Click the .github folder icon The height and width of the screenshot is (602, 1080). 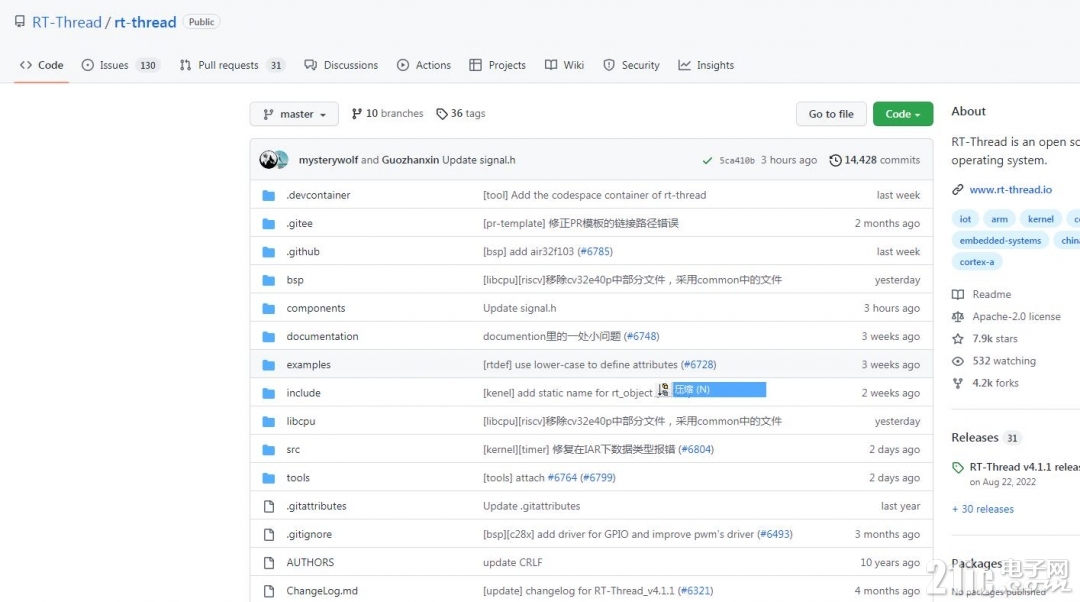pyautogui.click(x=269, y=252)
